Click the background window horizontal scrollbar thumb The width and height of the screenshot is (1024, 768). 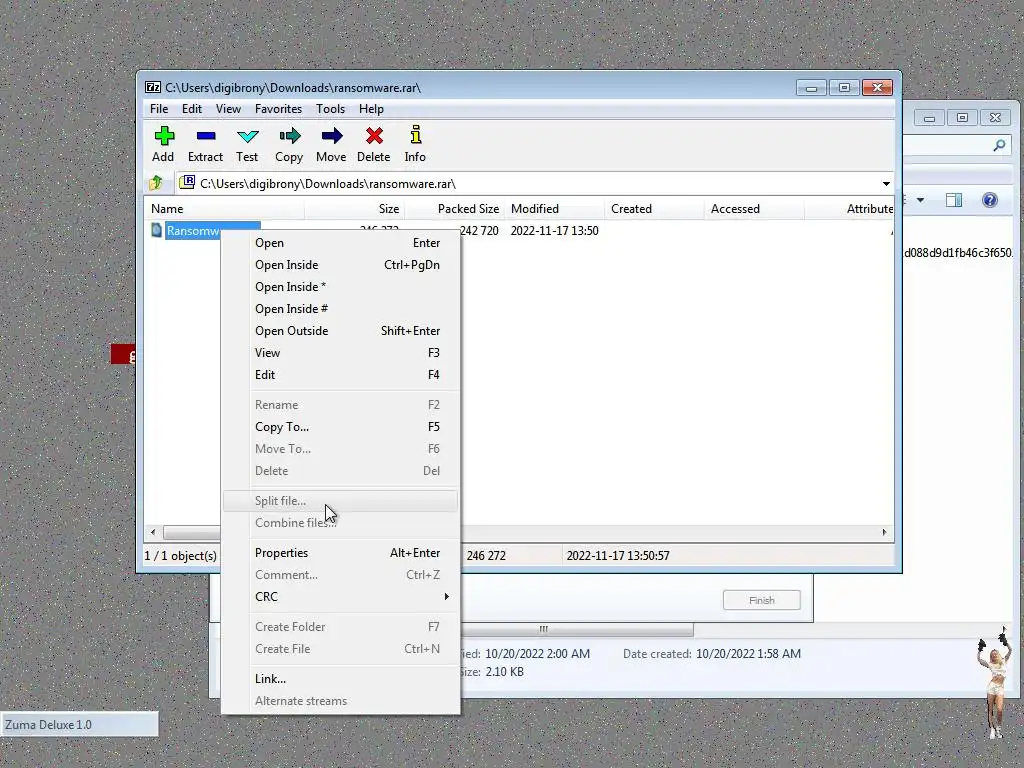click(x=577, y=629)
